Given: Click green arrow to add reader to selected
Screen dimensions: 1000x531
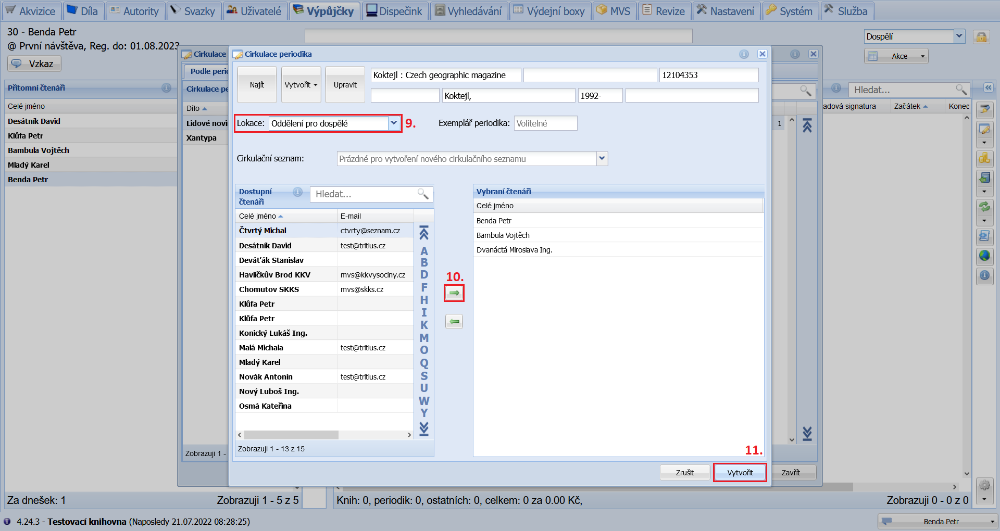Looking at the screenshot, I should pyautogui.click(x=454, y=293).
